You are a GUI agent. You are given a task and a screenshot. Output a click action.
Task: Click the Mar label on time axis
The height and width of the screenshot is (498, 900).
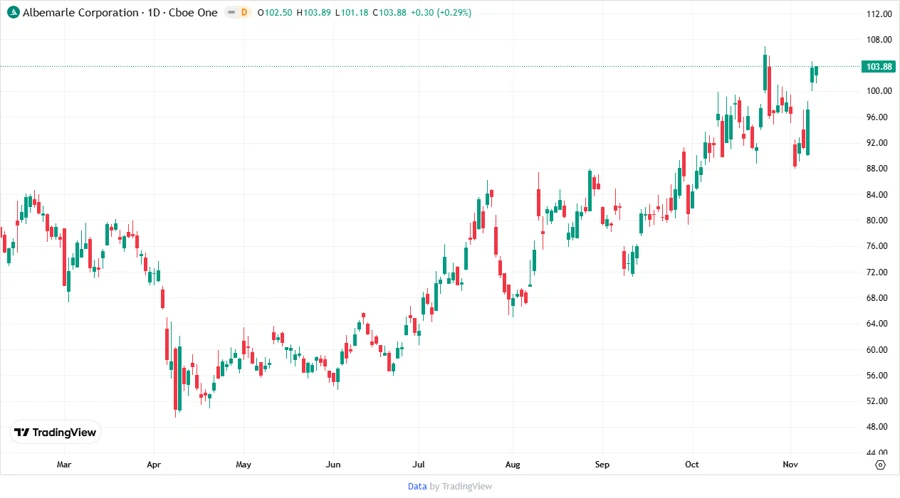[64, 464]
